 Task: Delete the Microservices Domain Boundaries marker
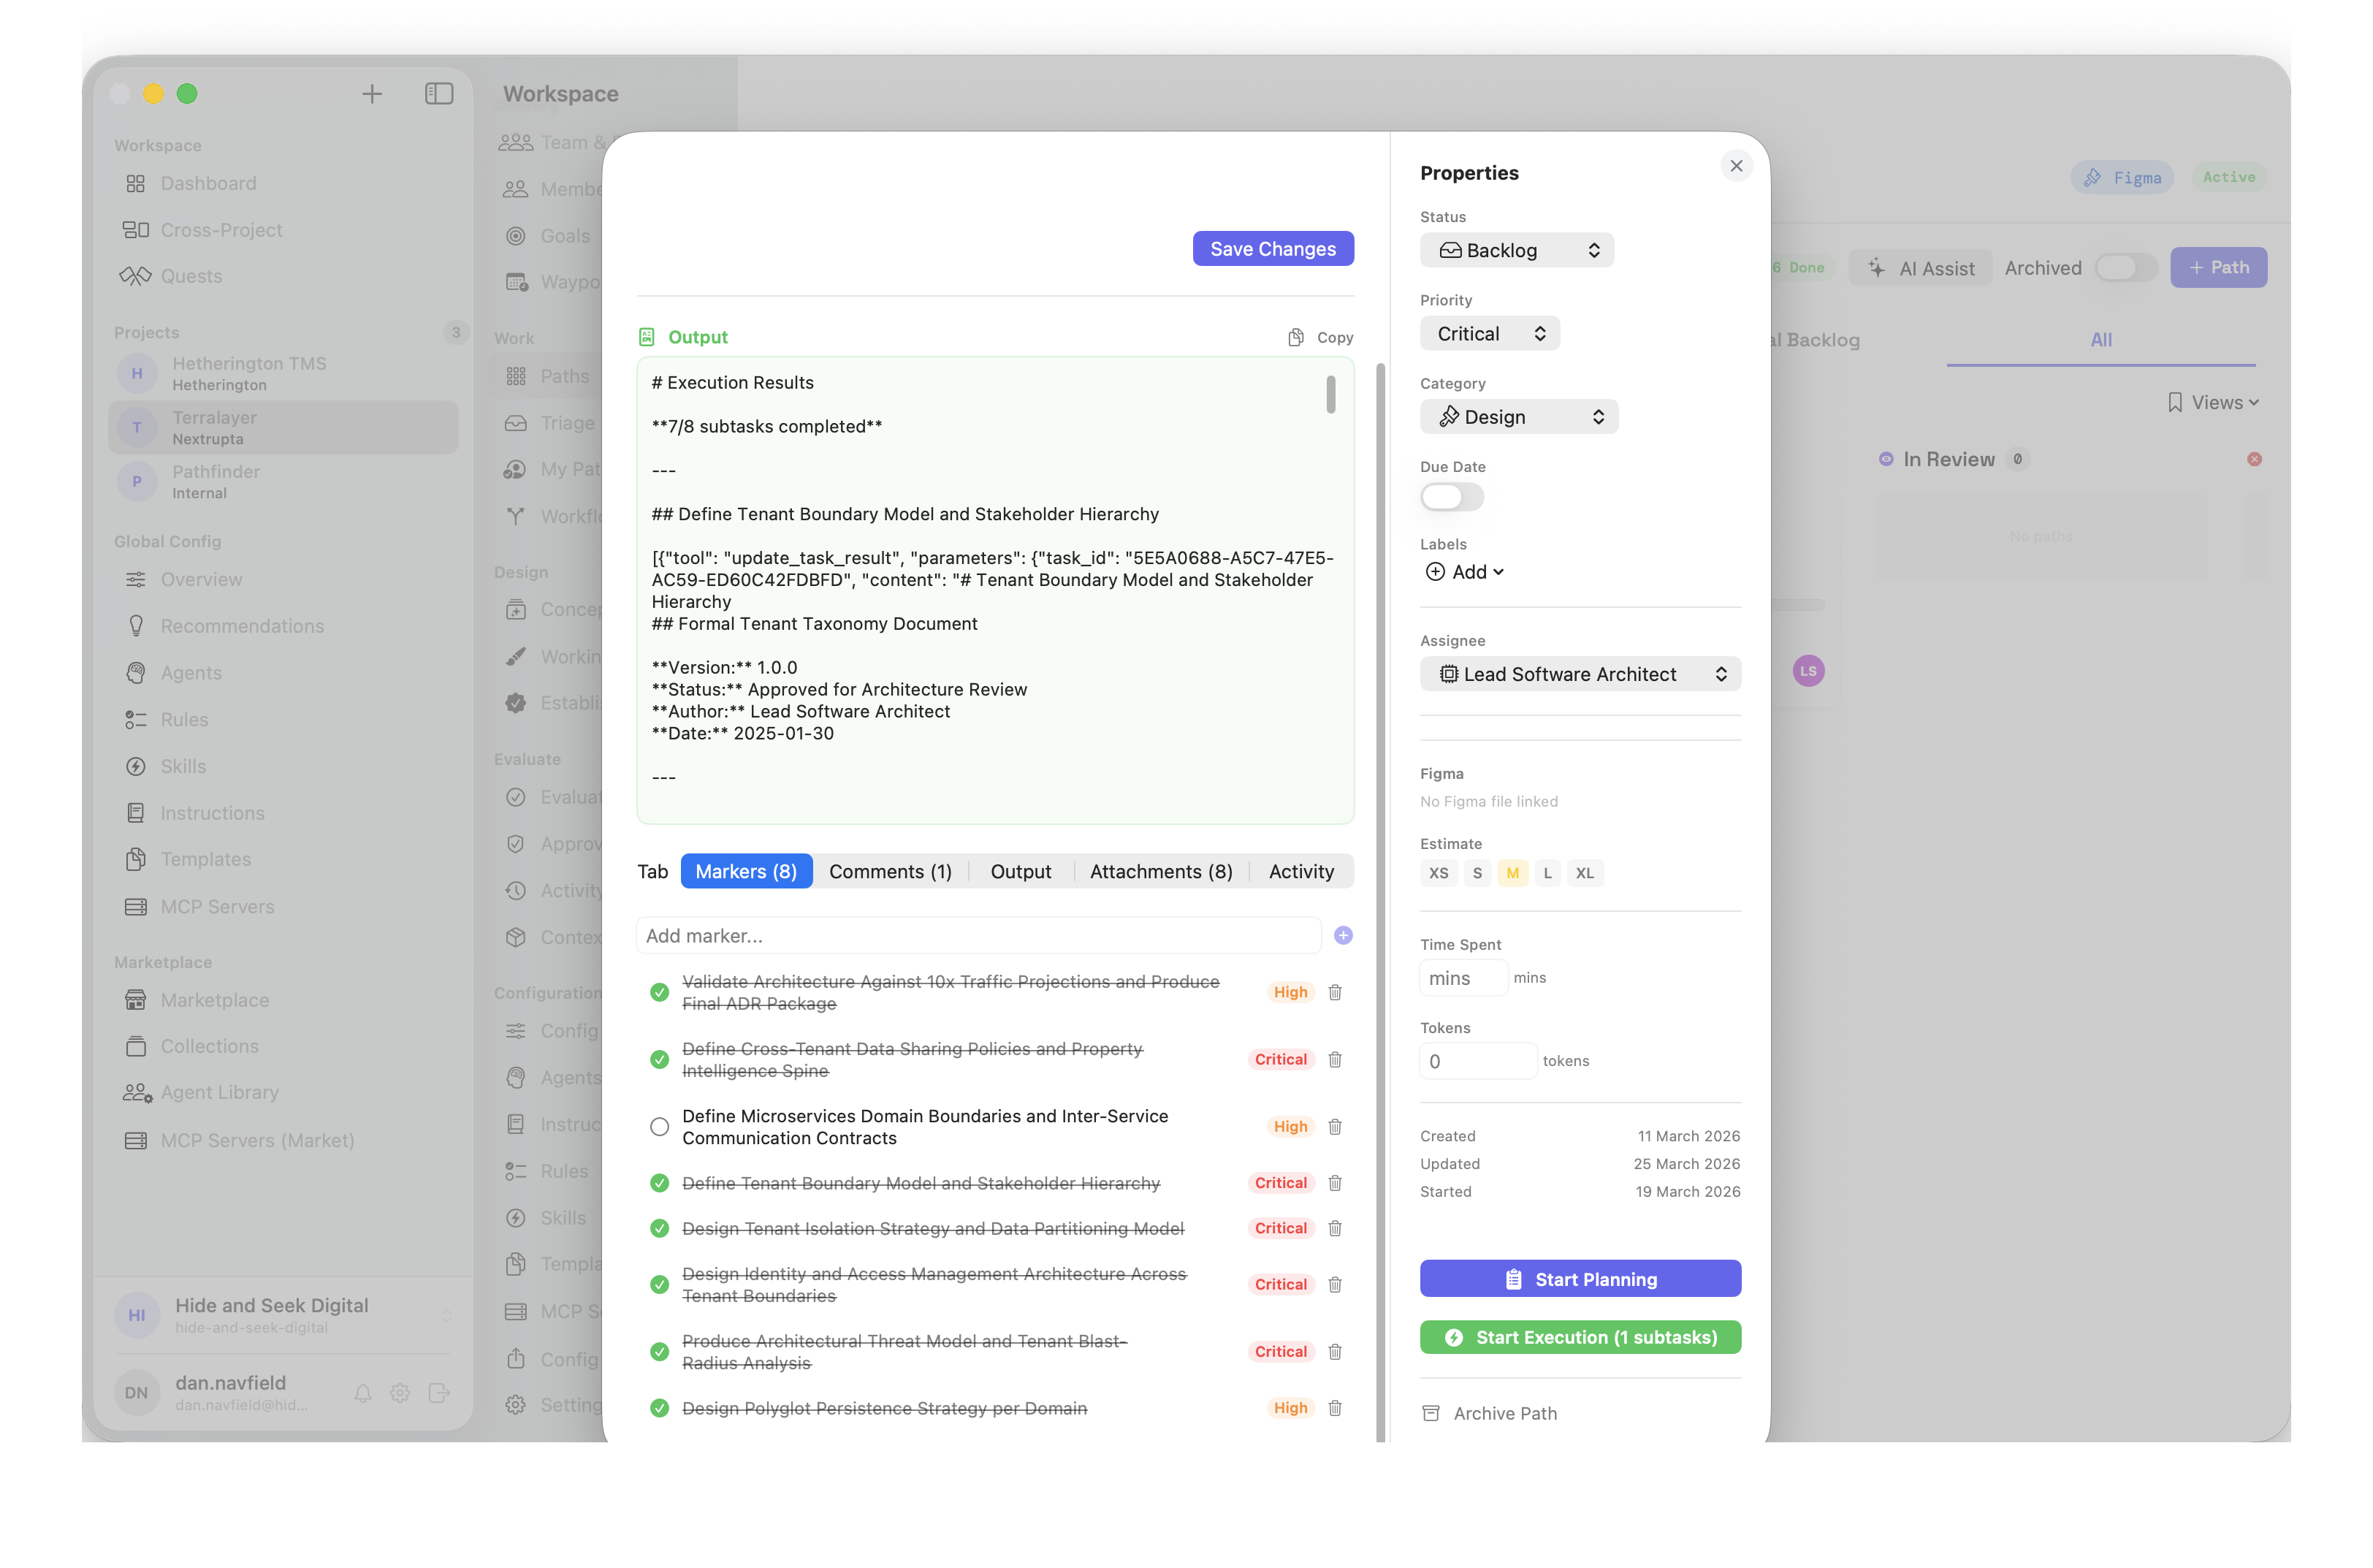click(1334, 1127)
